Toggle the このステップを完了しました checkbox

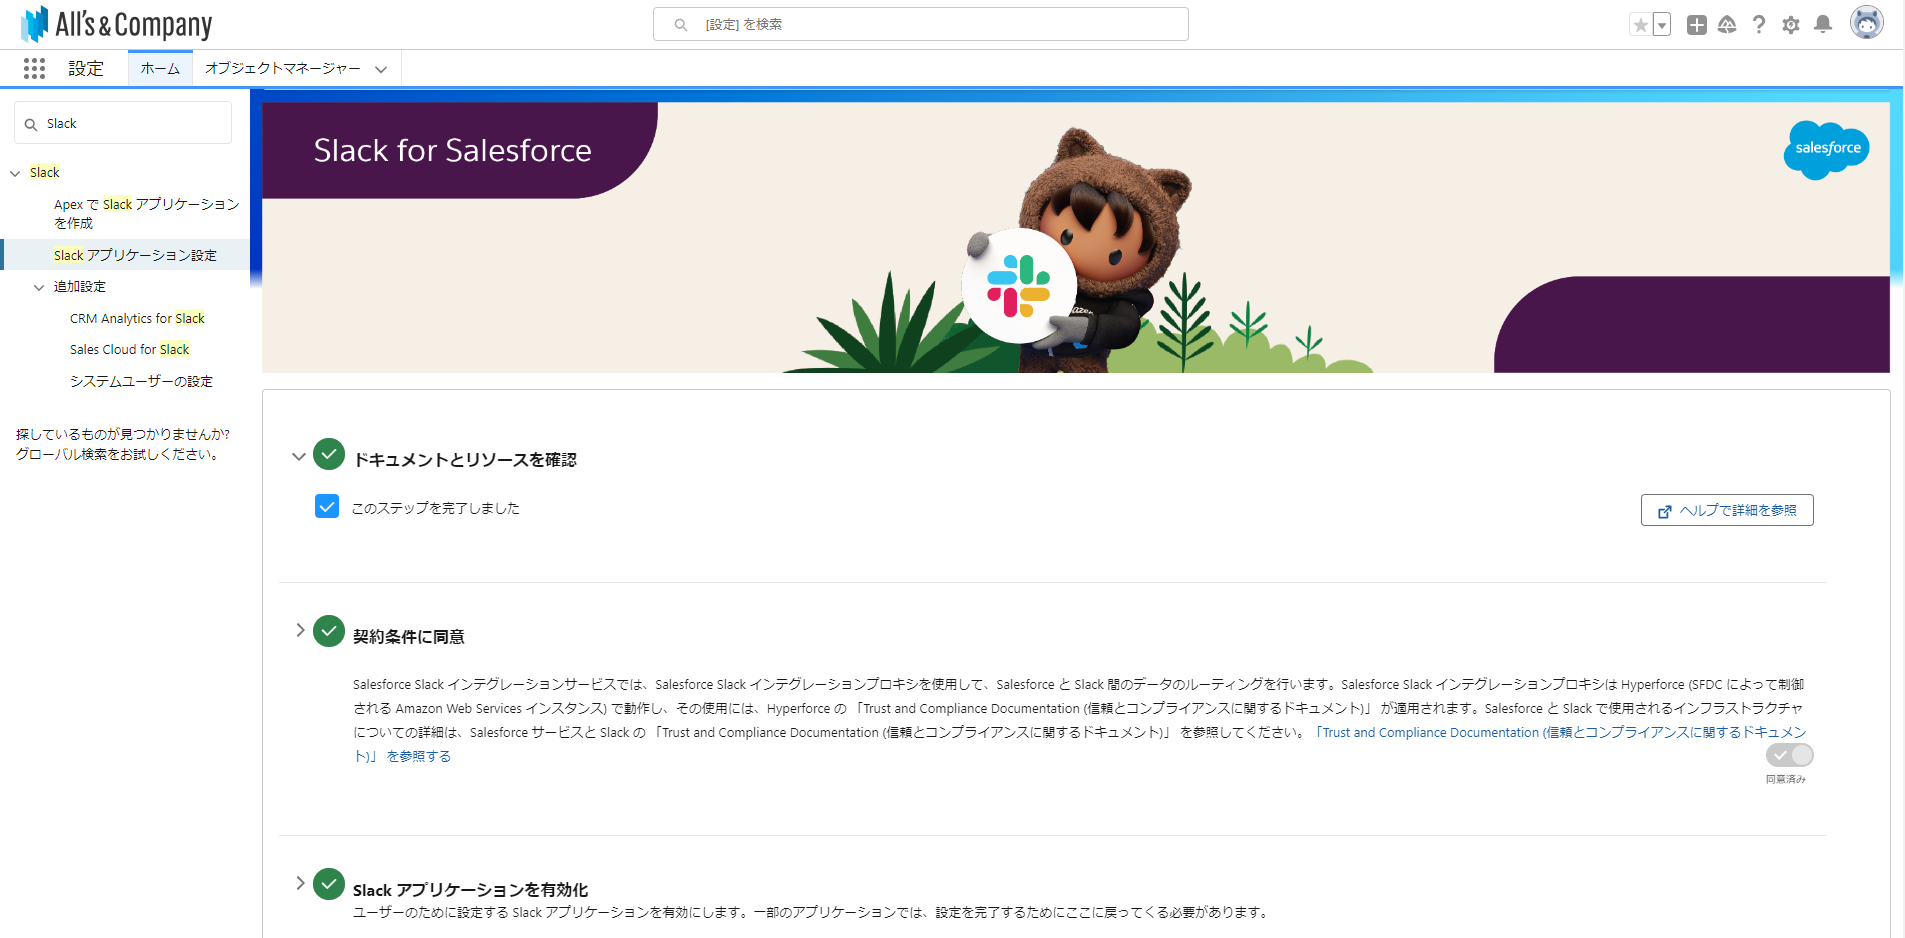pyautogui.click(x=327, y=506)
